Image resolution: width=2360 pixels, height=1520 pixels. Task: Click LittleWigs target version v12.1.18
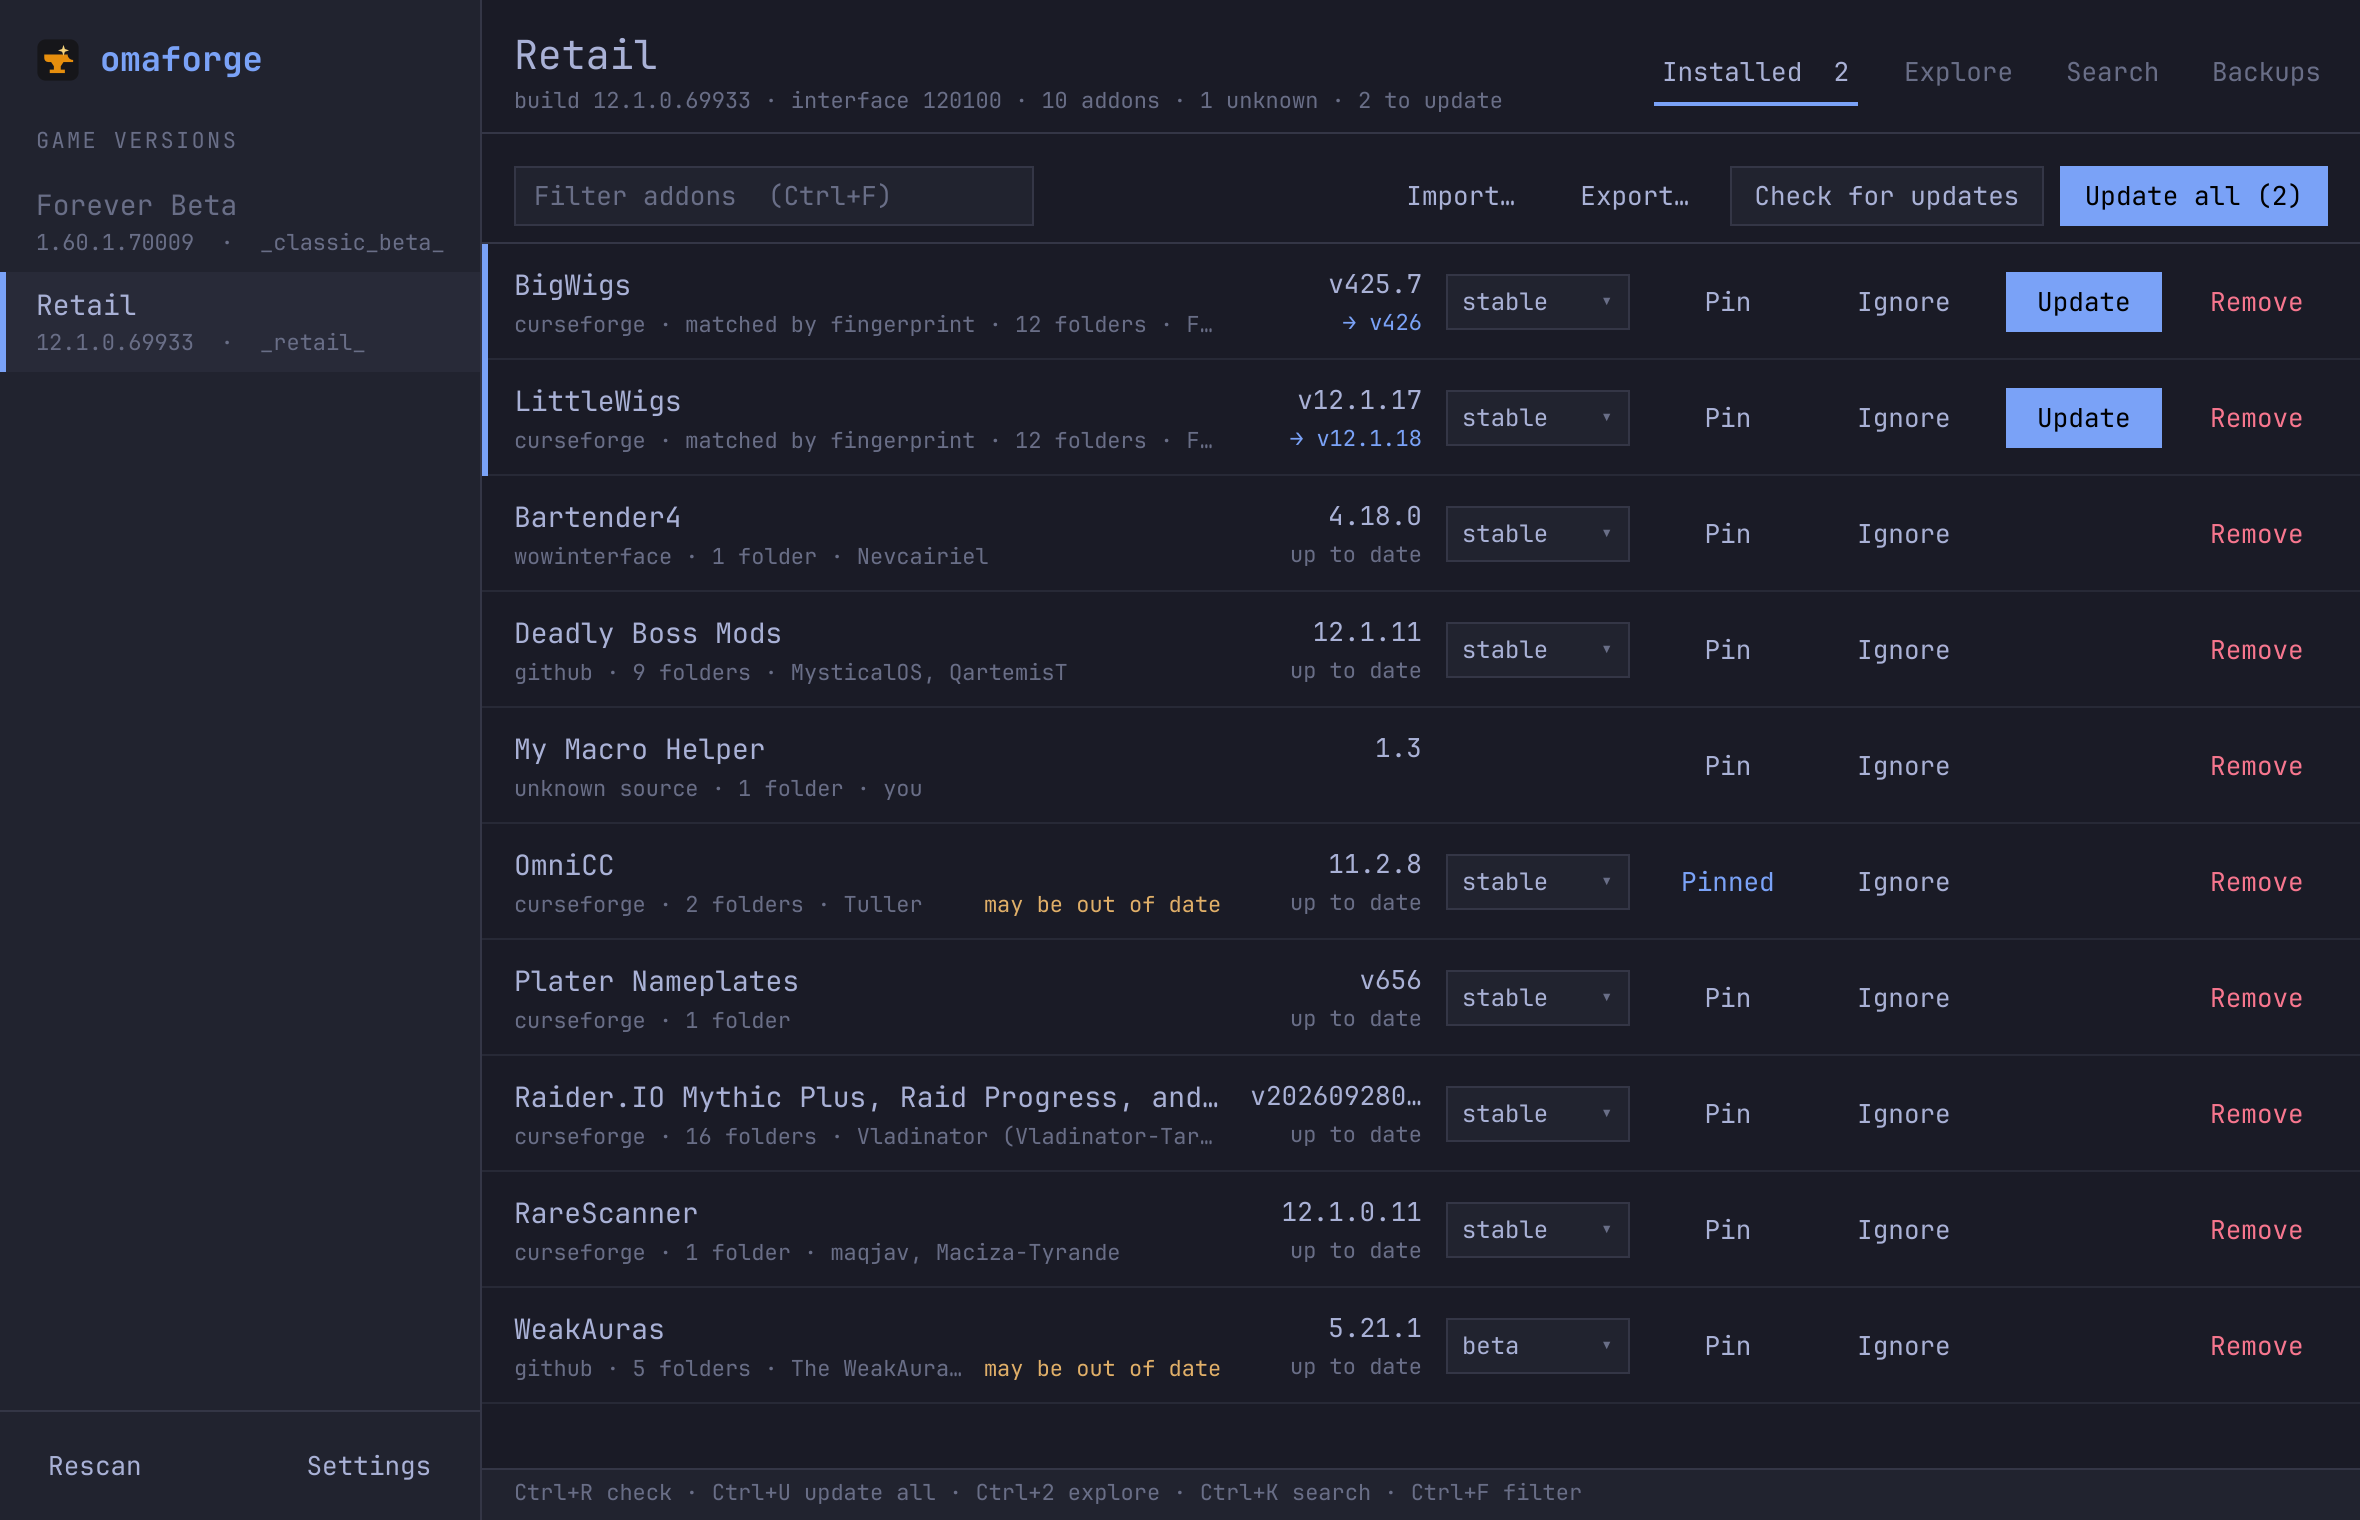coord(1355,439)
